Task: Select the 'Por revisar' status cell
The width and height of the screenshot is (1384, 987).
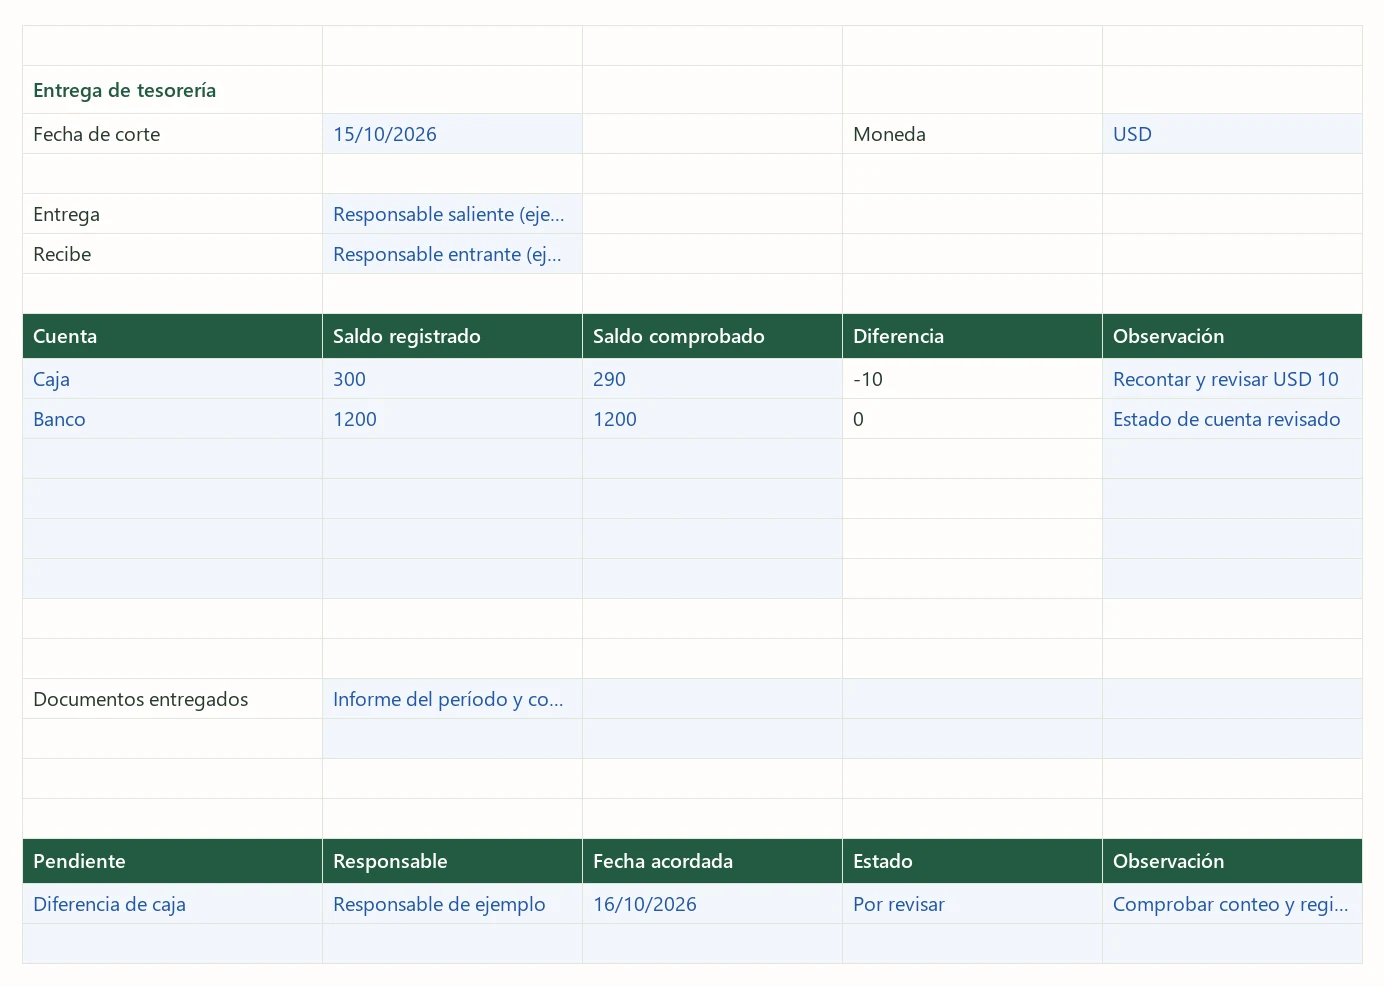Action: pyautogui.click(x=972, y=904)
